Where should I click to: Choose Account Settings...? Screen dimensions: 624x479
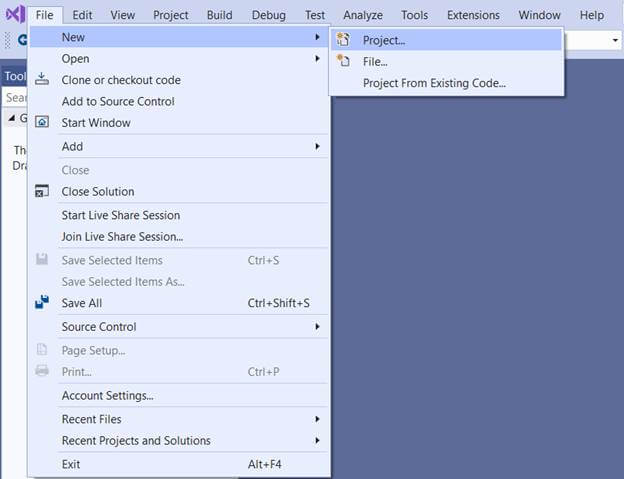point(179,395)
